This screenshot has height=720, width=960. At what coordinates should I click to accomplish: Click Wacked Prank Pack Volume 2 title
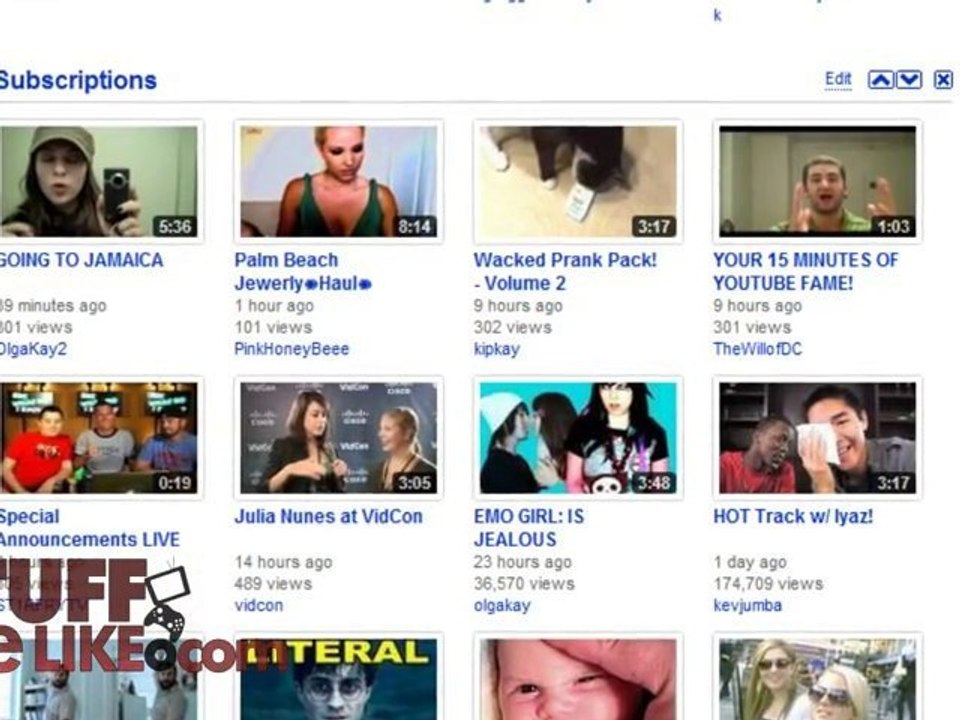(x=565, y=271)
